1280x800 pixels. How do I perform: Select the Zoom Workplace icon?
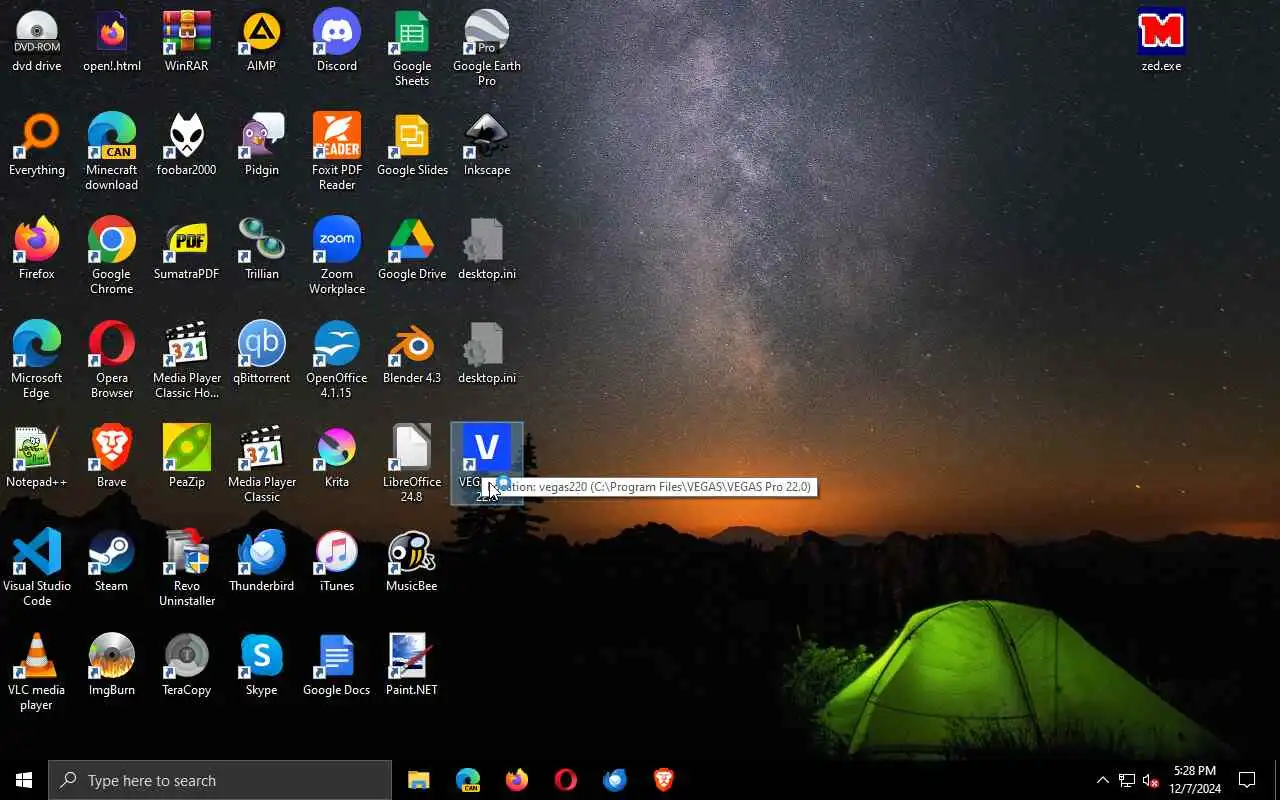pos(337,256)
